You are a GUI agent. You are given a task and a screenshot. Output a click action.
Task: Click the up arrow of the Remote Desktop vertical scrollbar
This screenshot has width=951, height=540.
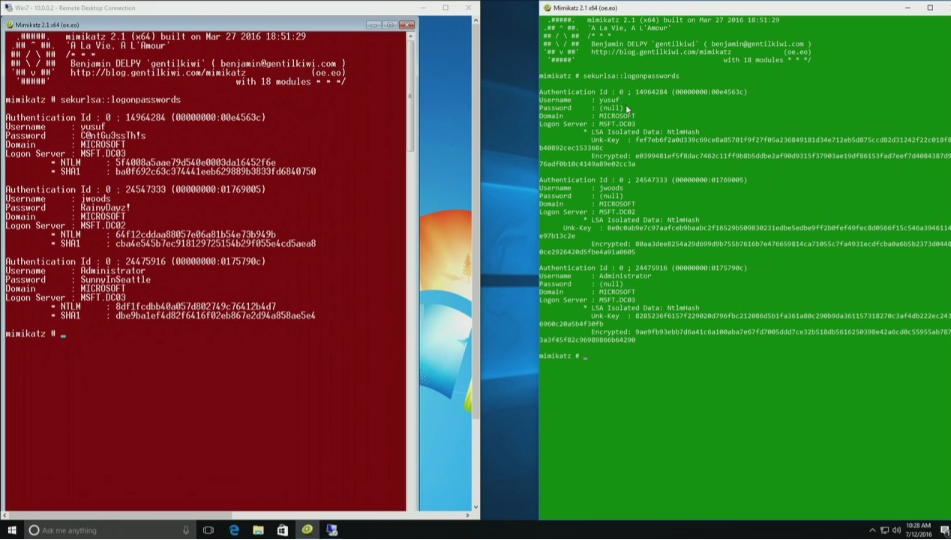(476, 21)
